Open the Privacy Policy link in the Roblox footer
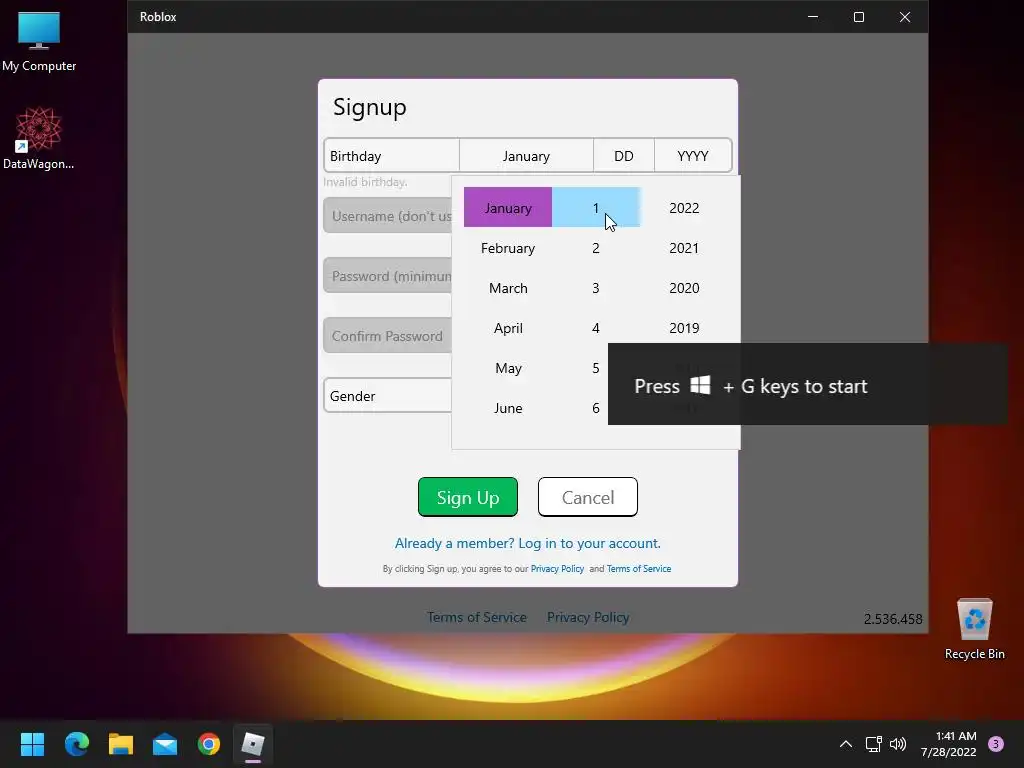This screenshot has width=1024, height=768. point(588,617)
